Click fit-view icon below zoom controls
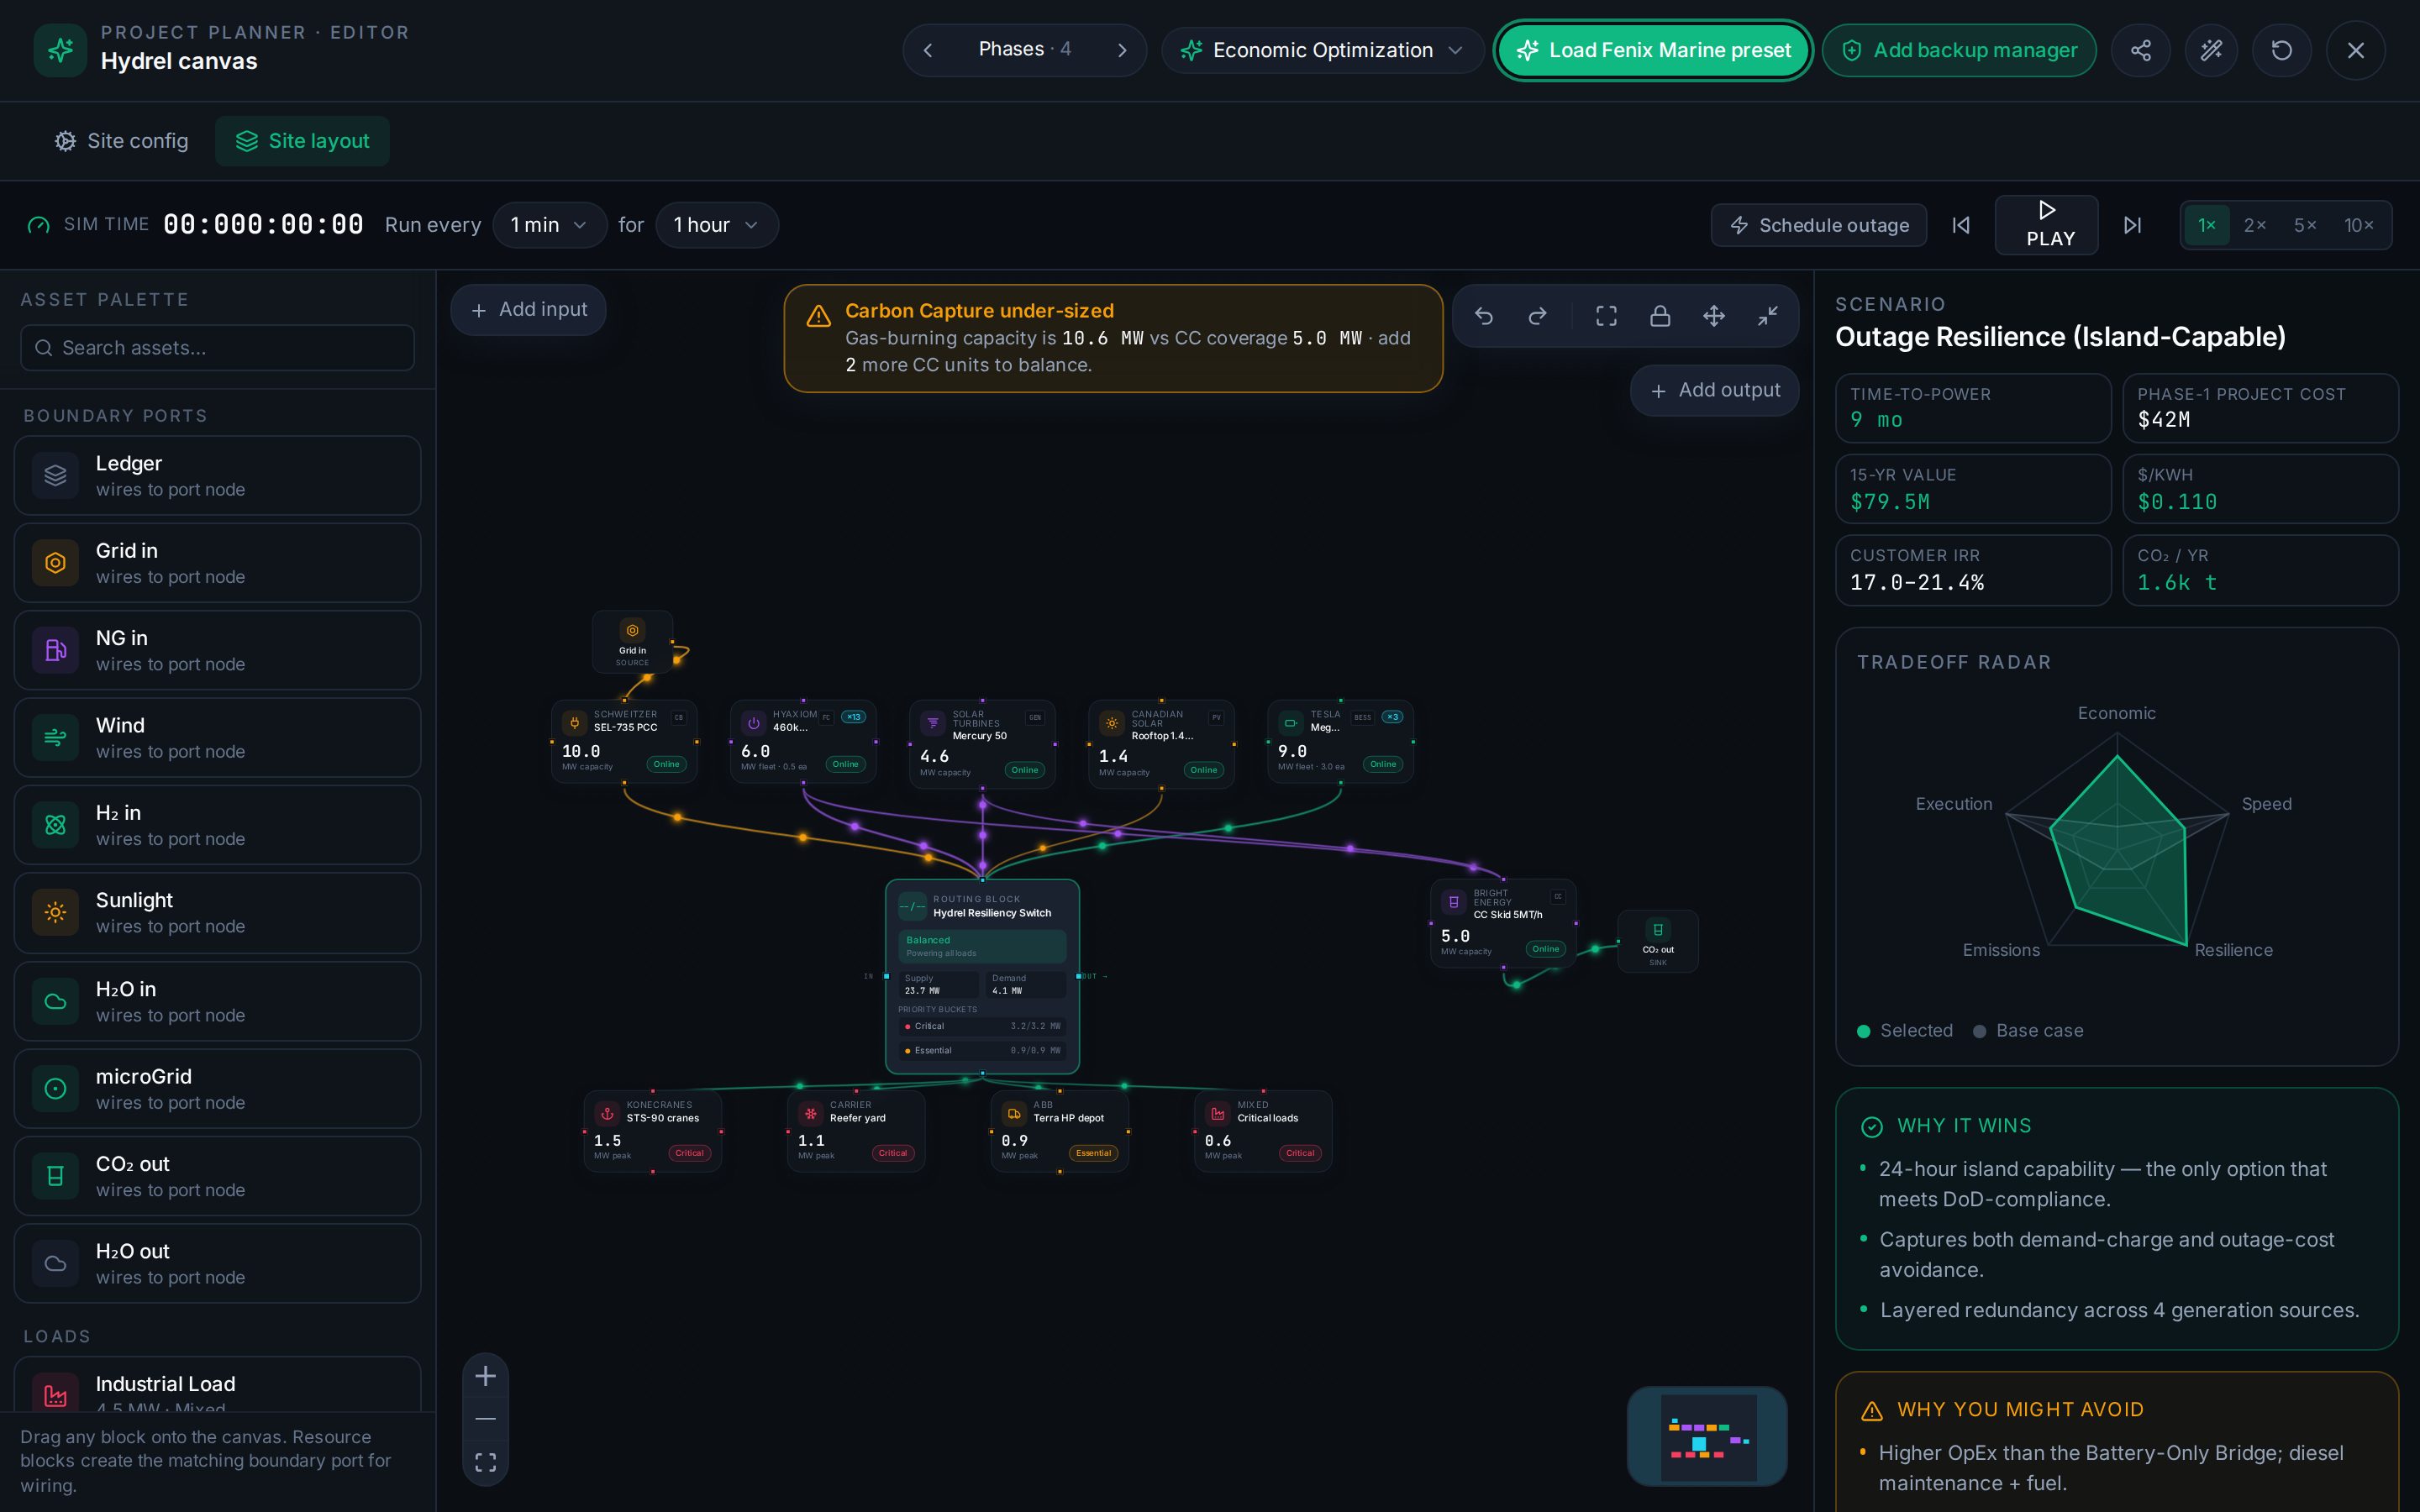 point(485,1462)
